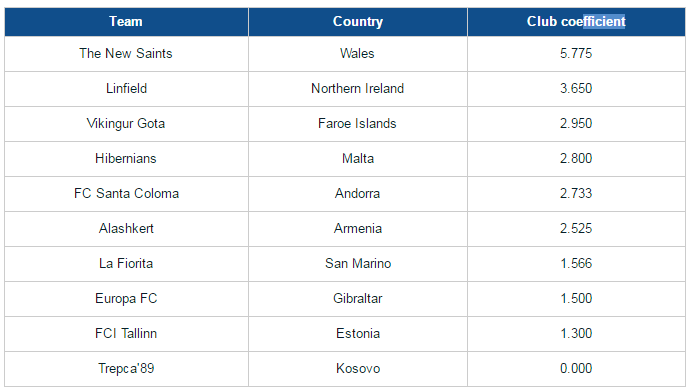Click the Wales country cell
The height and width of the screenshot is (392, 693).
(358, 53)
